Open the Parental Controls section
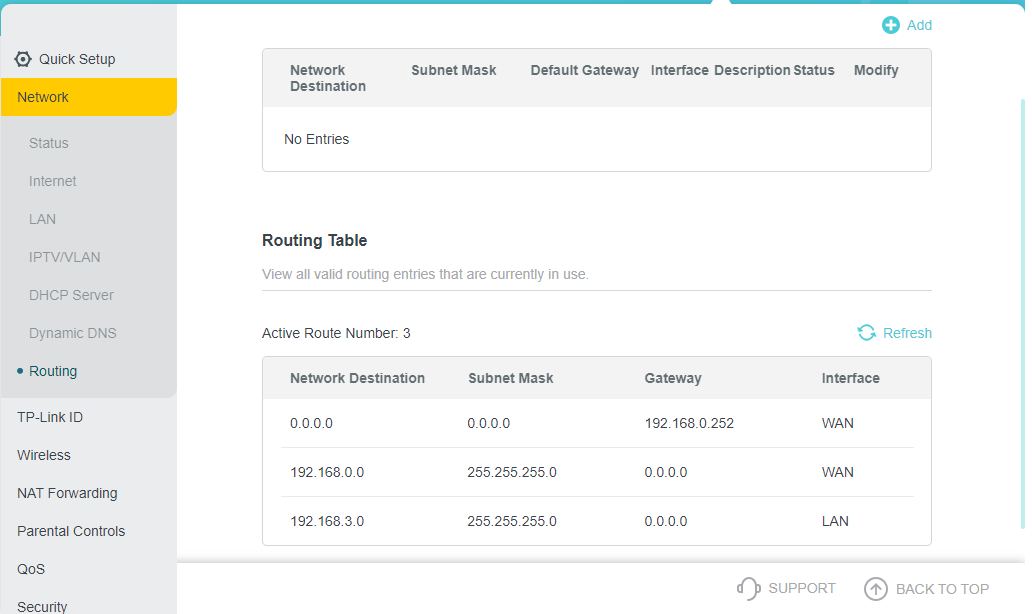Screen dimensions: 1032x614 (x=71, y=531)
